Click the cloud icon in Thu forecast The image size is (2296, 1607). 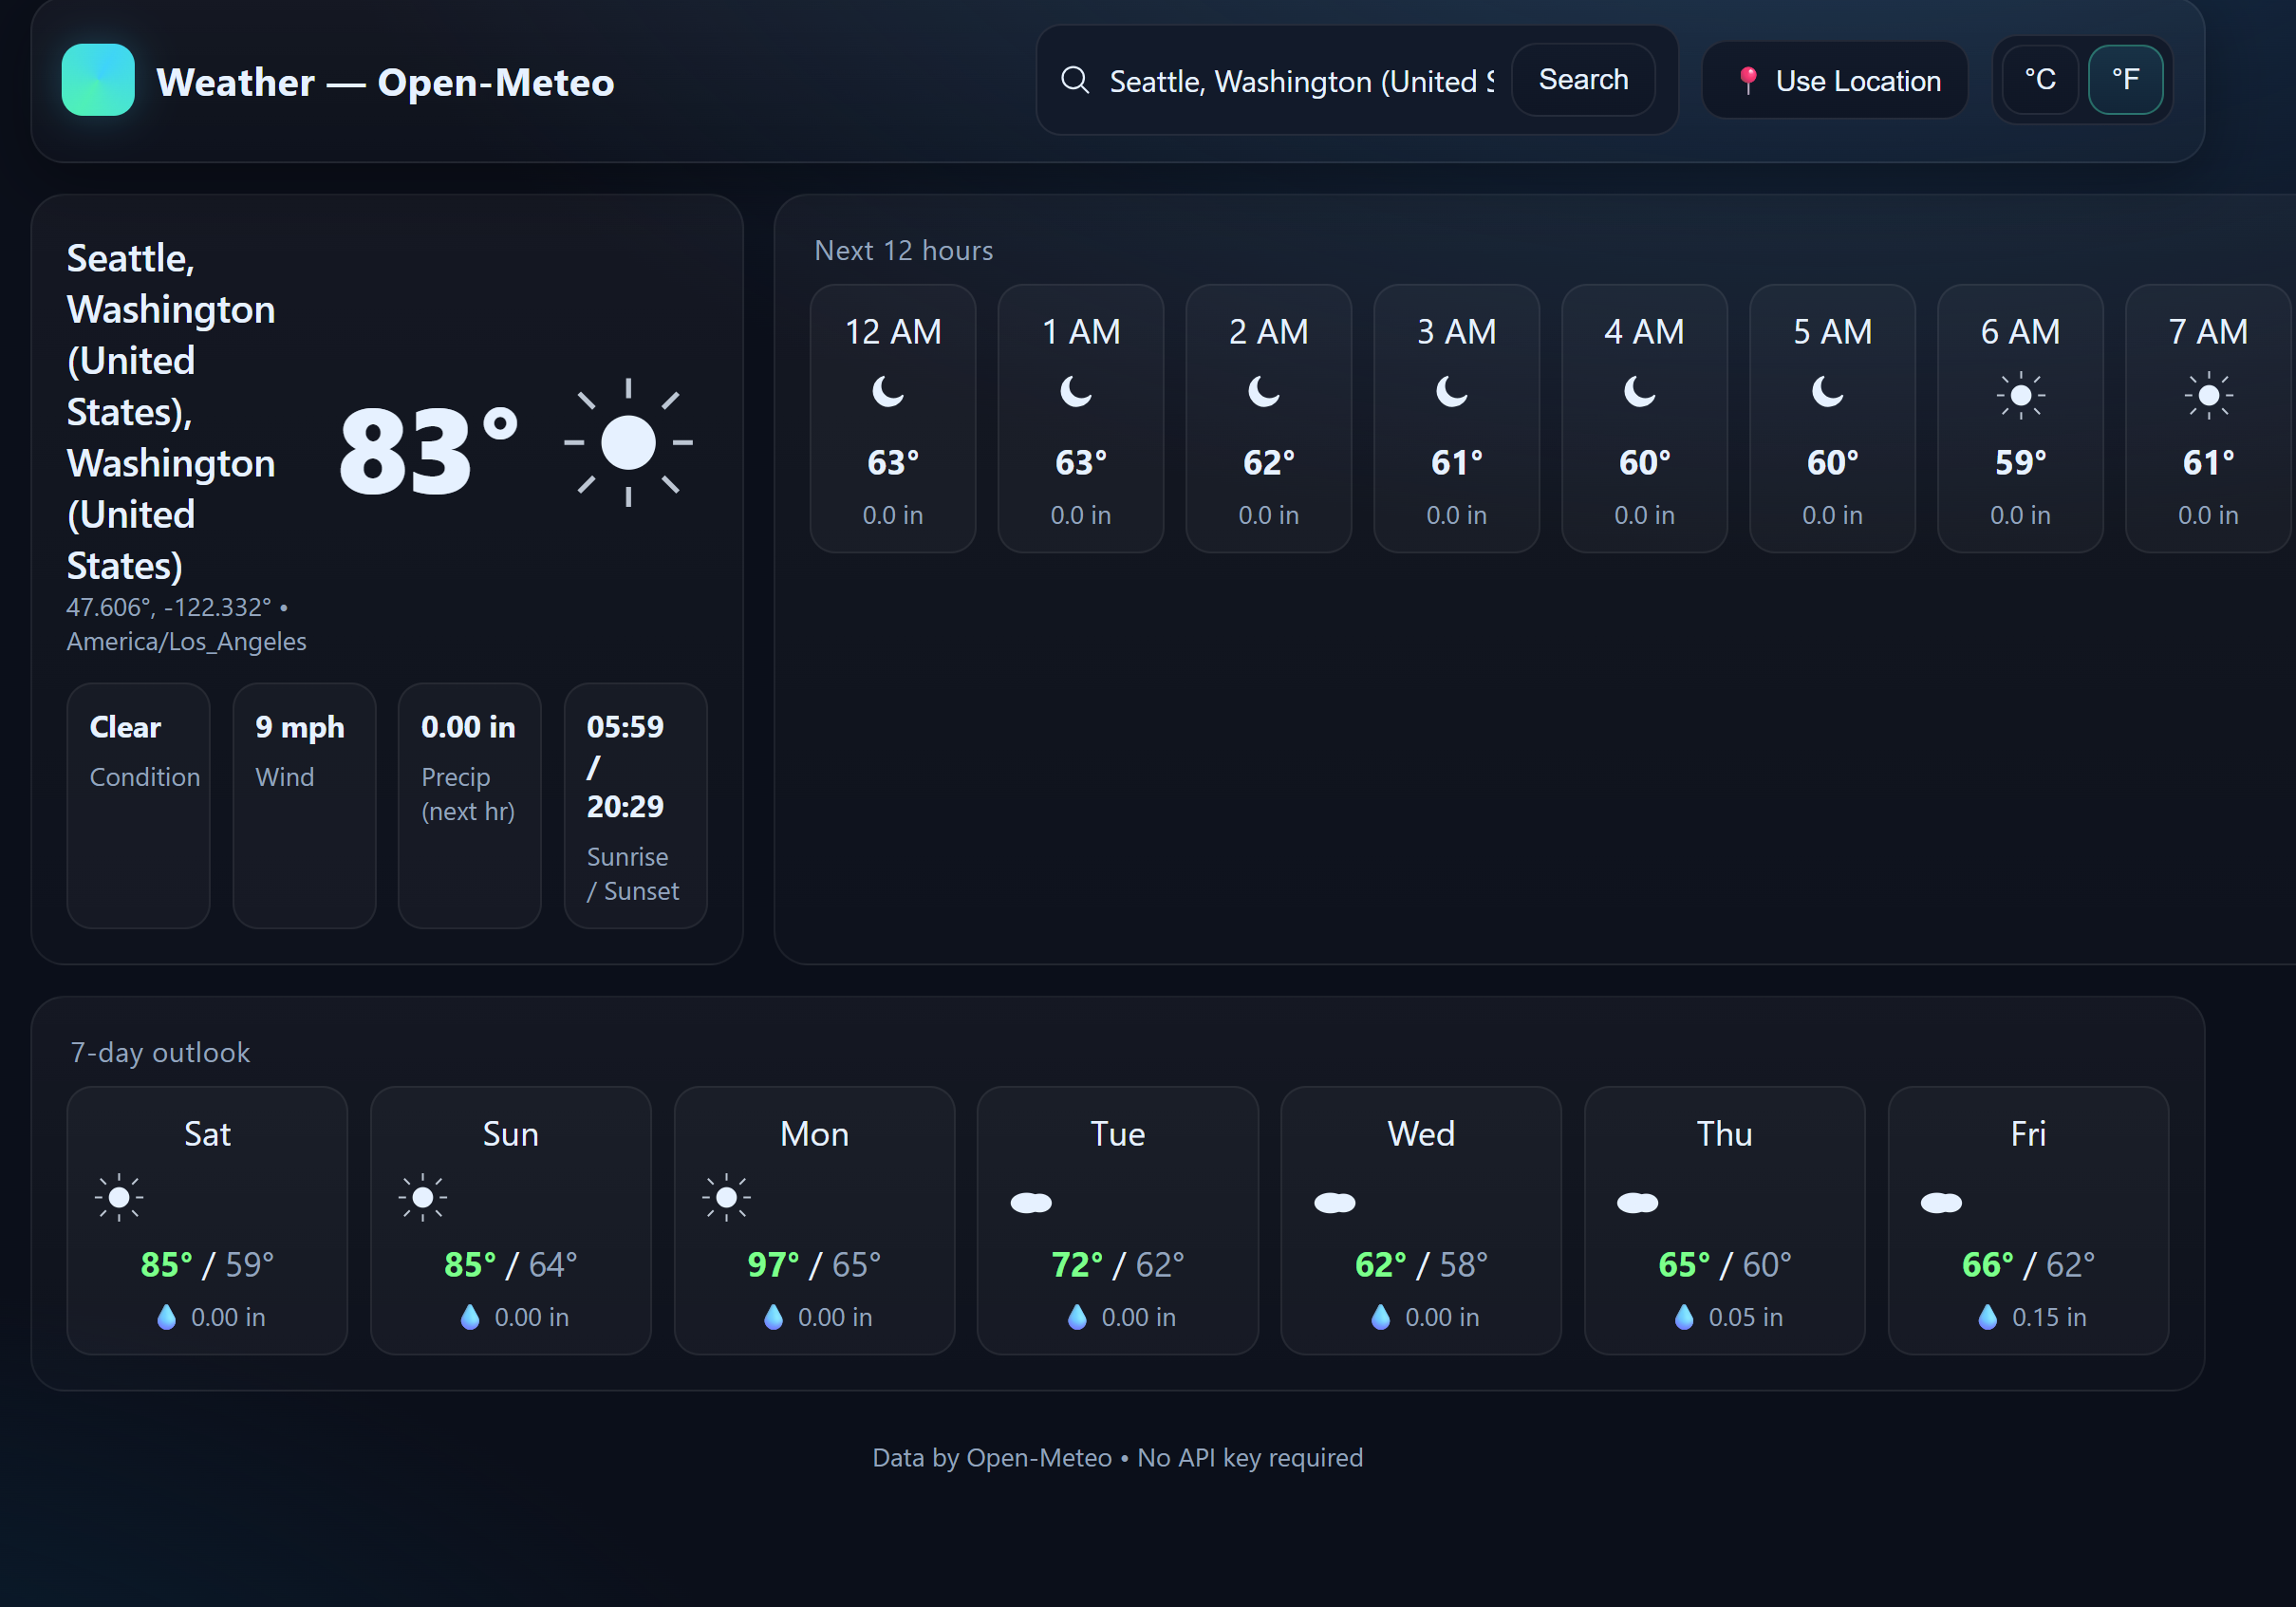click(x=1637, y=1202)
